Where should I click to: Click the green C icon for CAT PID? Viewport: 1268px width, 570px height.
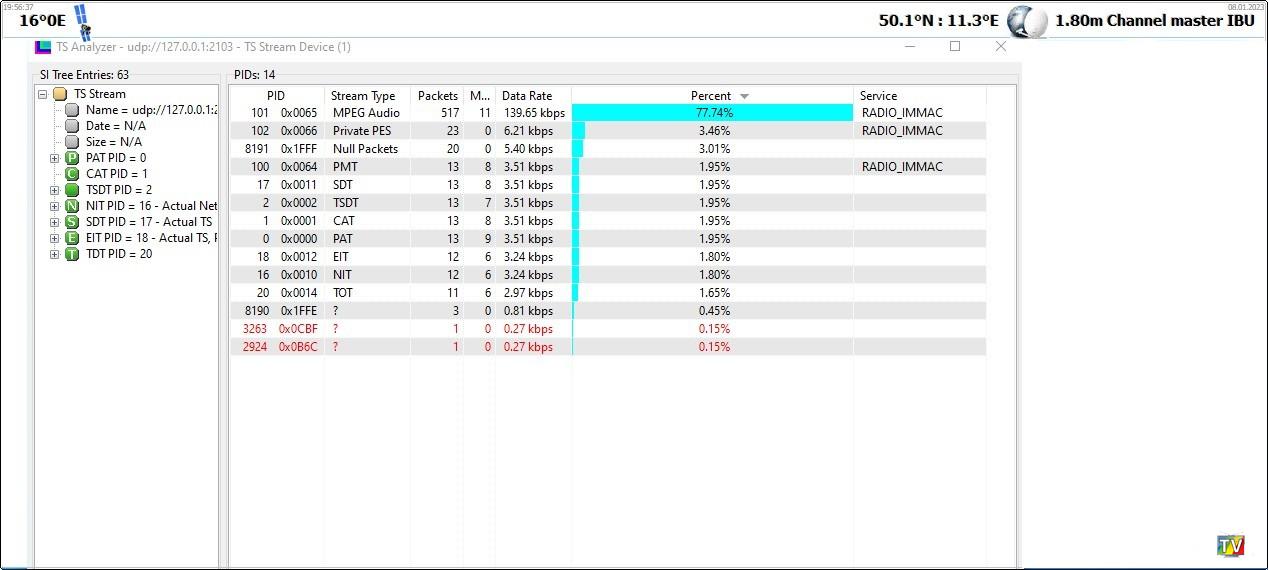click(x=72, y=174)
